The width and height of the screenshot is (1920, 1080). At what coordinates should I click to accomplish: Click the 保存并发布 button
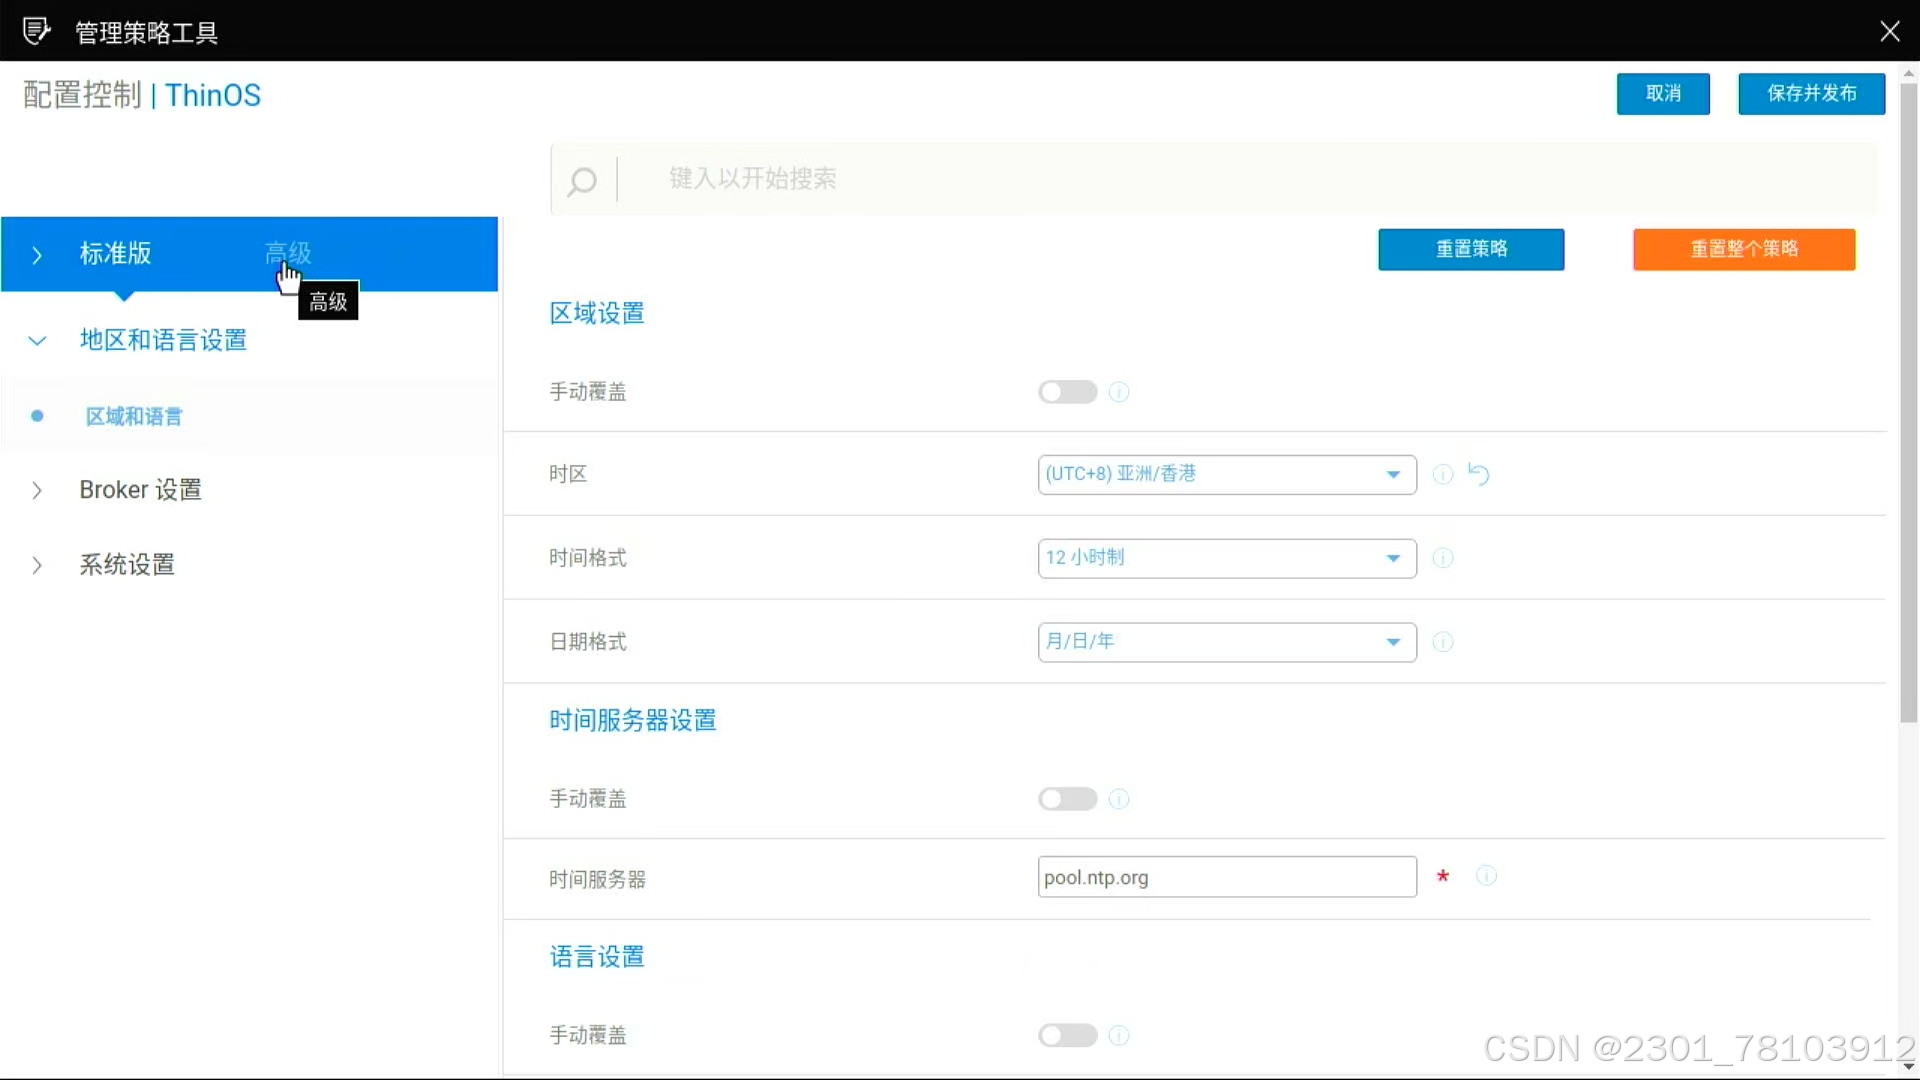pos(1811,93)
